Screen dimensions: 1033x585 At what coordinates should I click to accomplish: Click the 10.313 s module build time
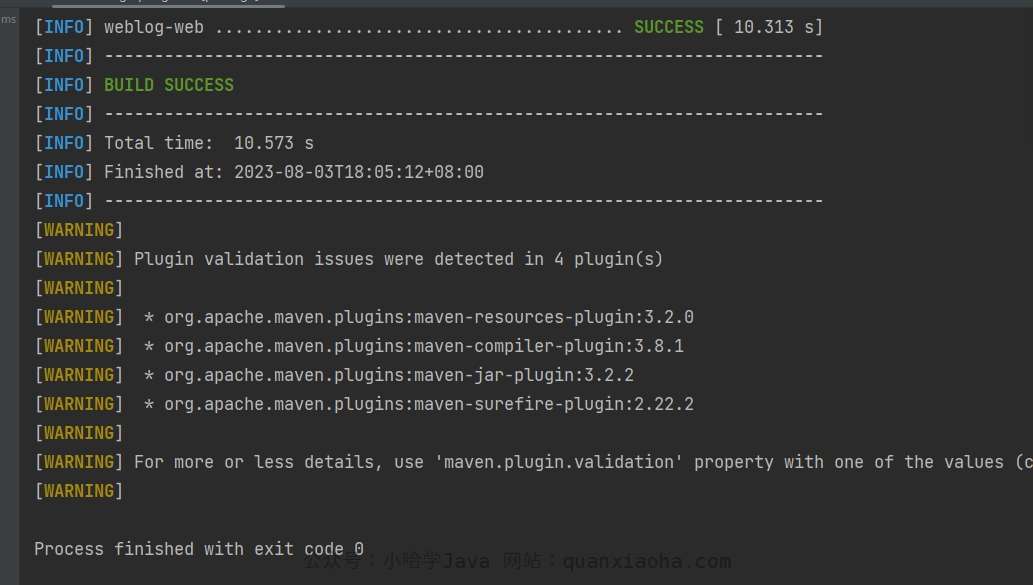pyautogui.click(x=769, y=27)
